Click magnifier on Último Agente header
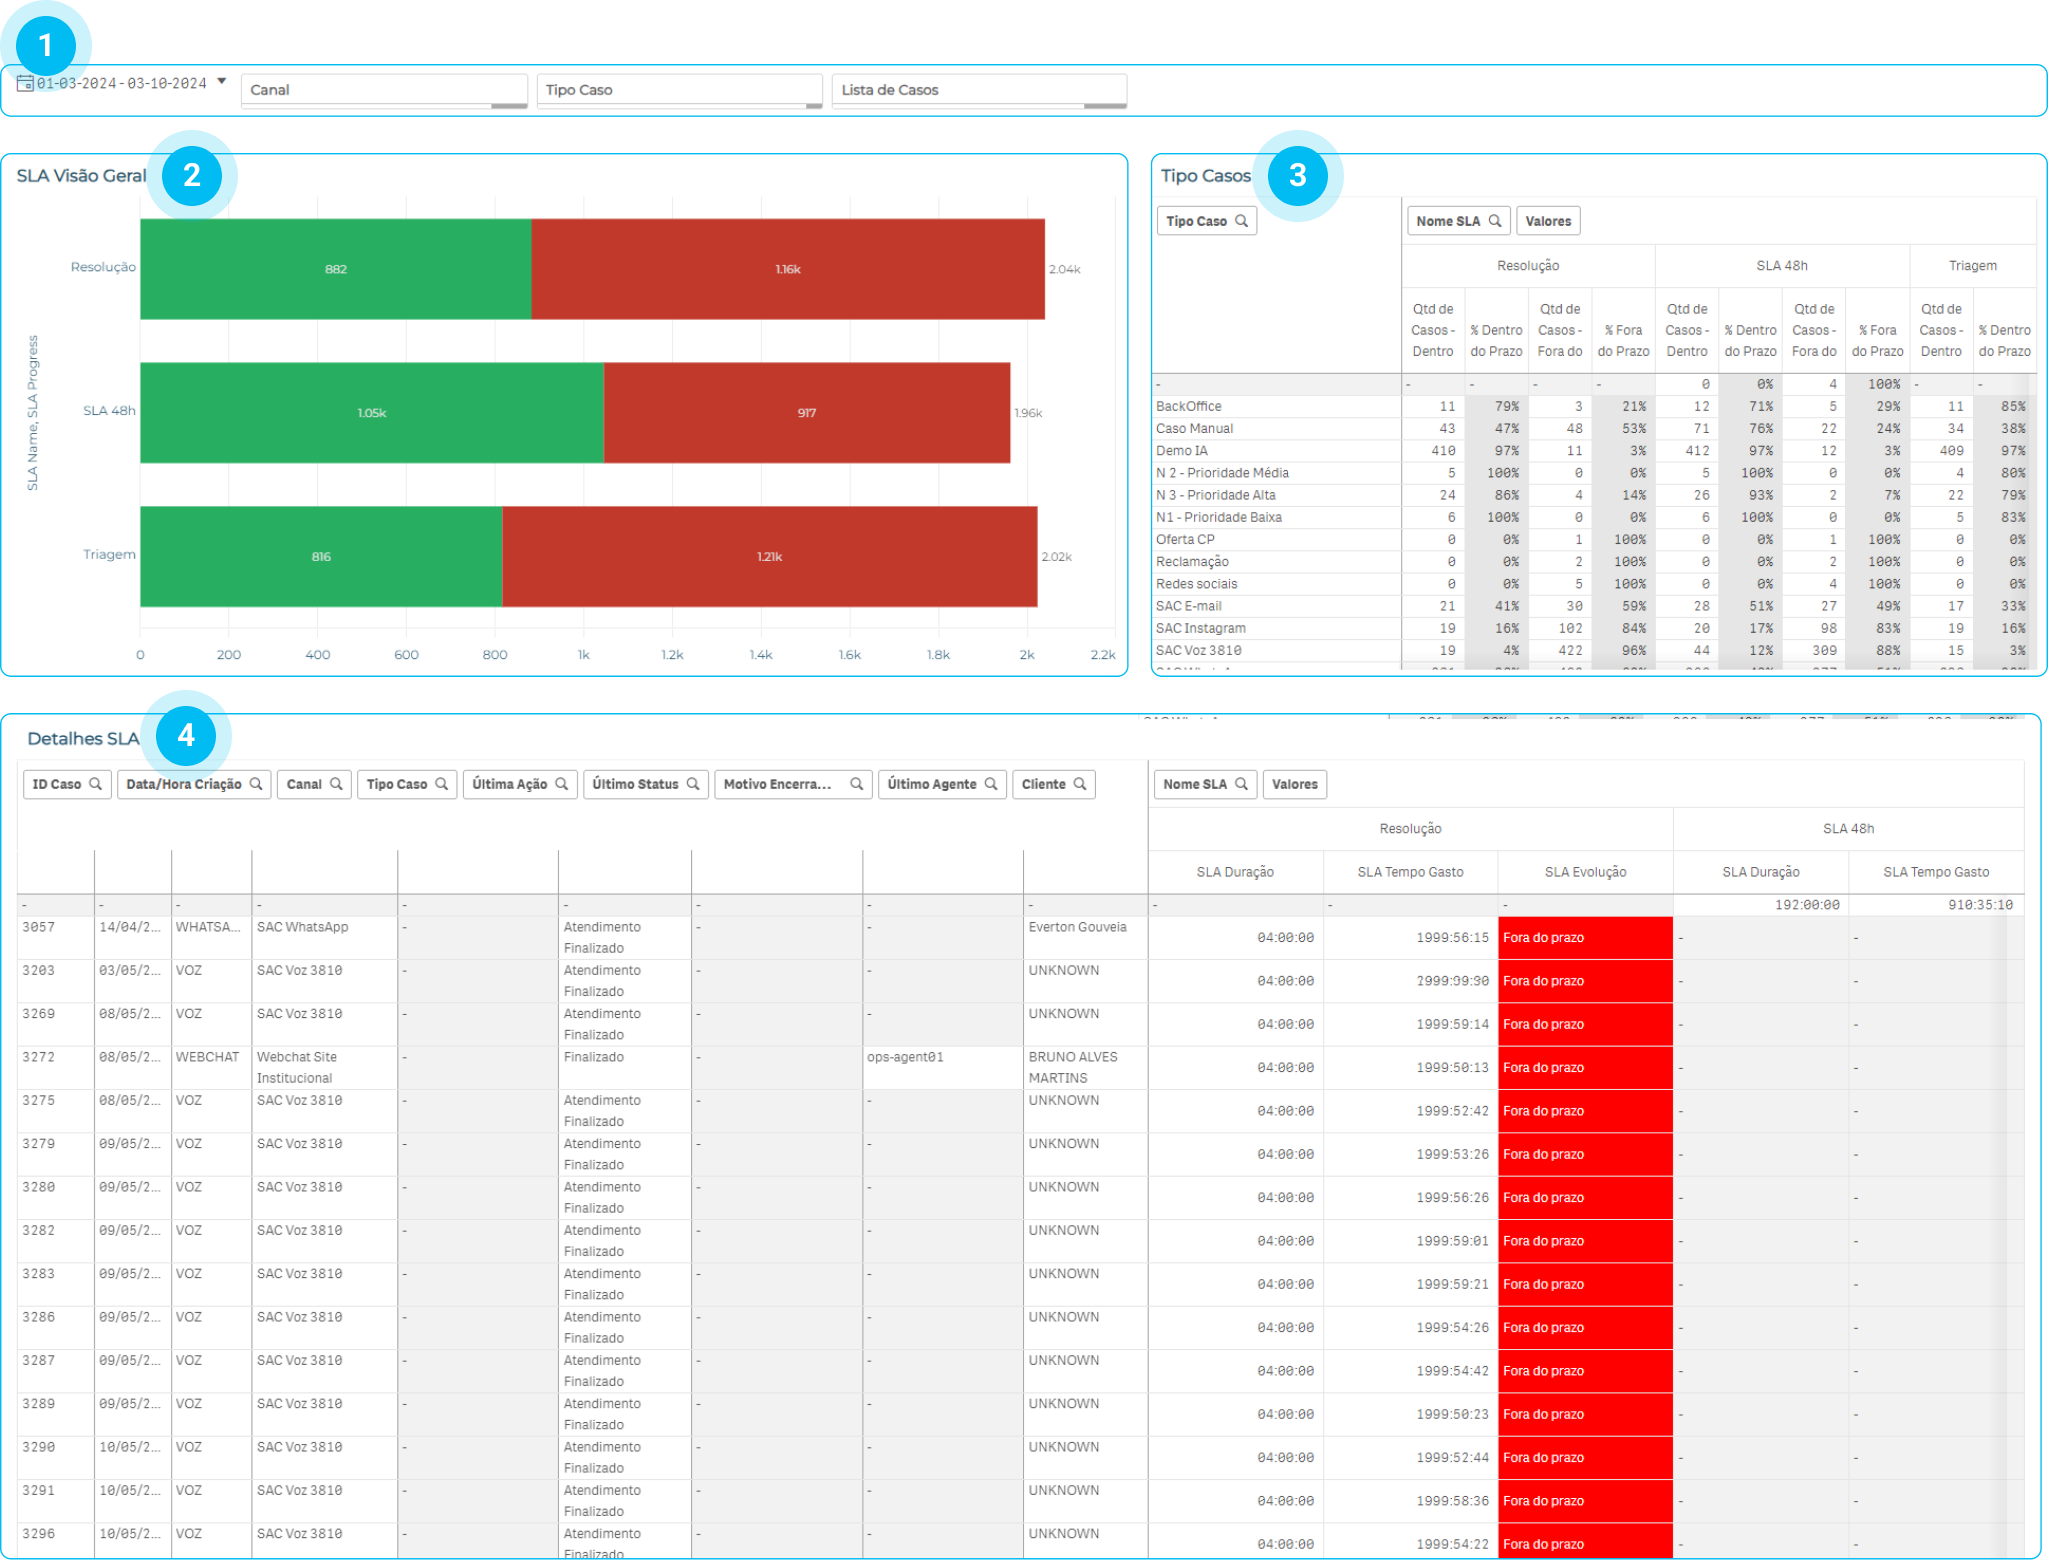2048x1560 pixels. point(991,784)
